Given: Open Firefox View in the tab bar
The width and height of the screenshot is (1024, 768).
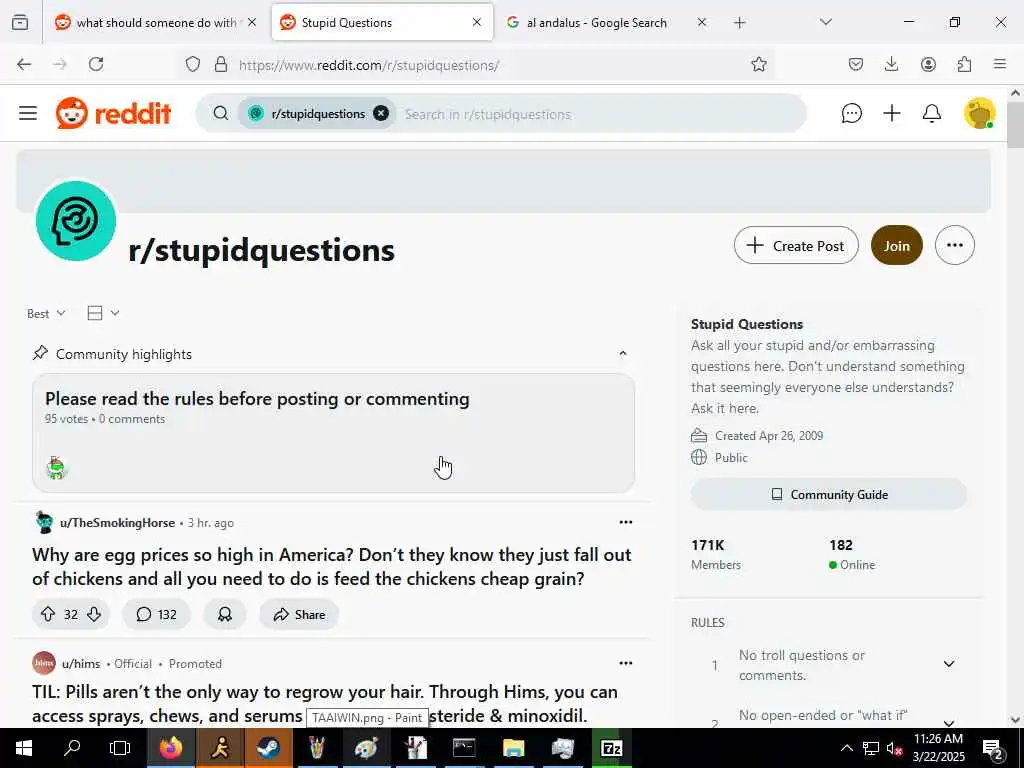Looking at the screenshot, I should coord(20,22).
